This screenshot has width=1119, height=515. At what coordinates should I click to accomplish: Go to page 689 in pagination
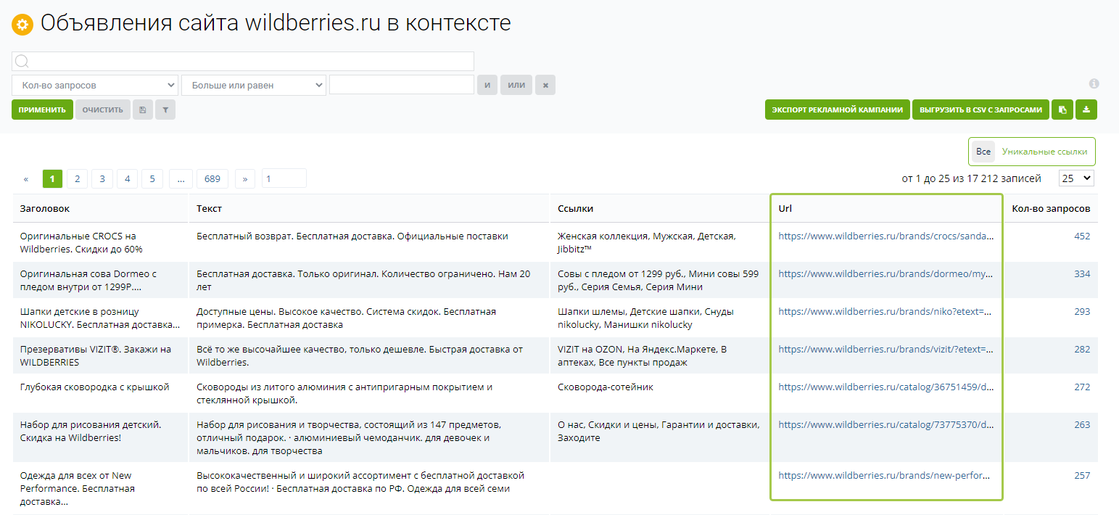pyautogui.click(x=212, y=179)
